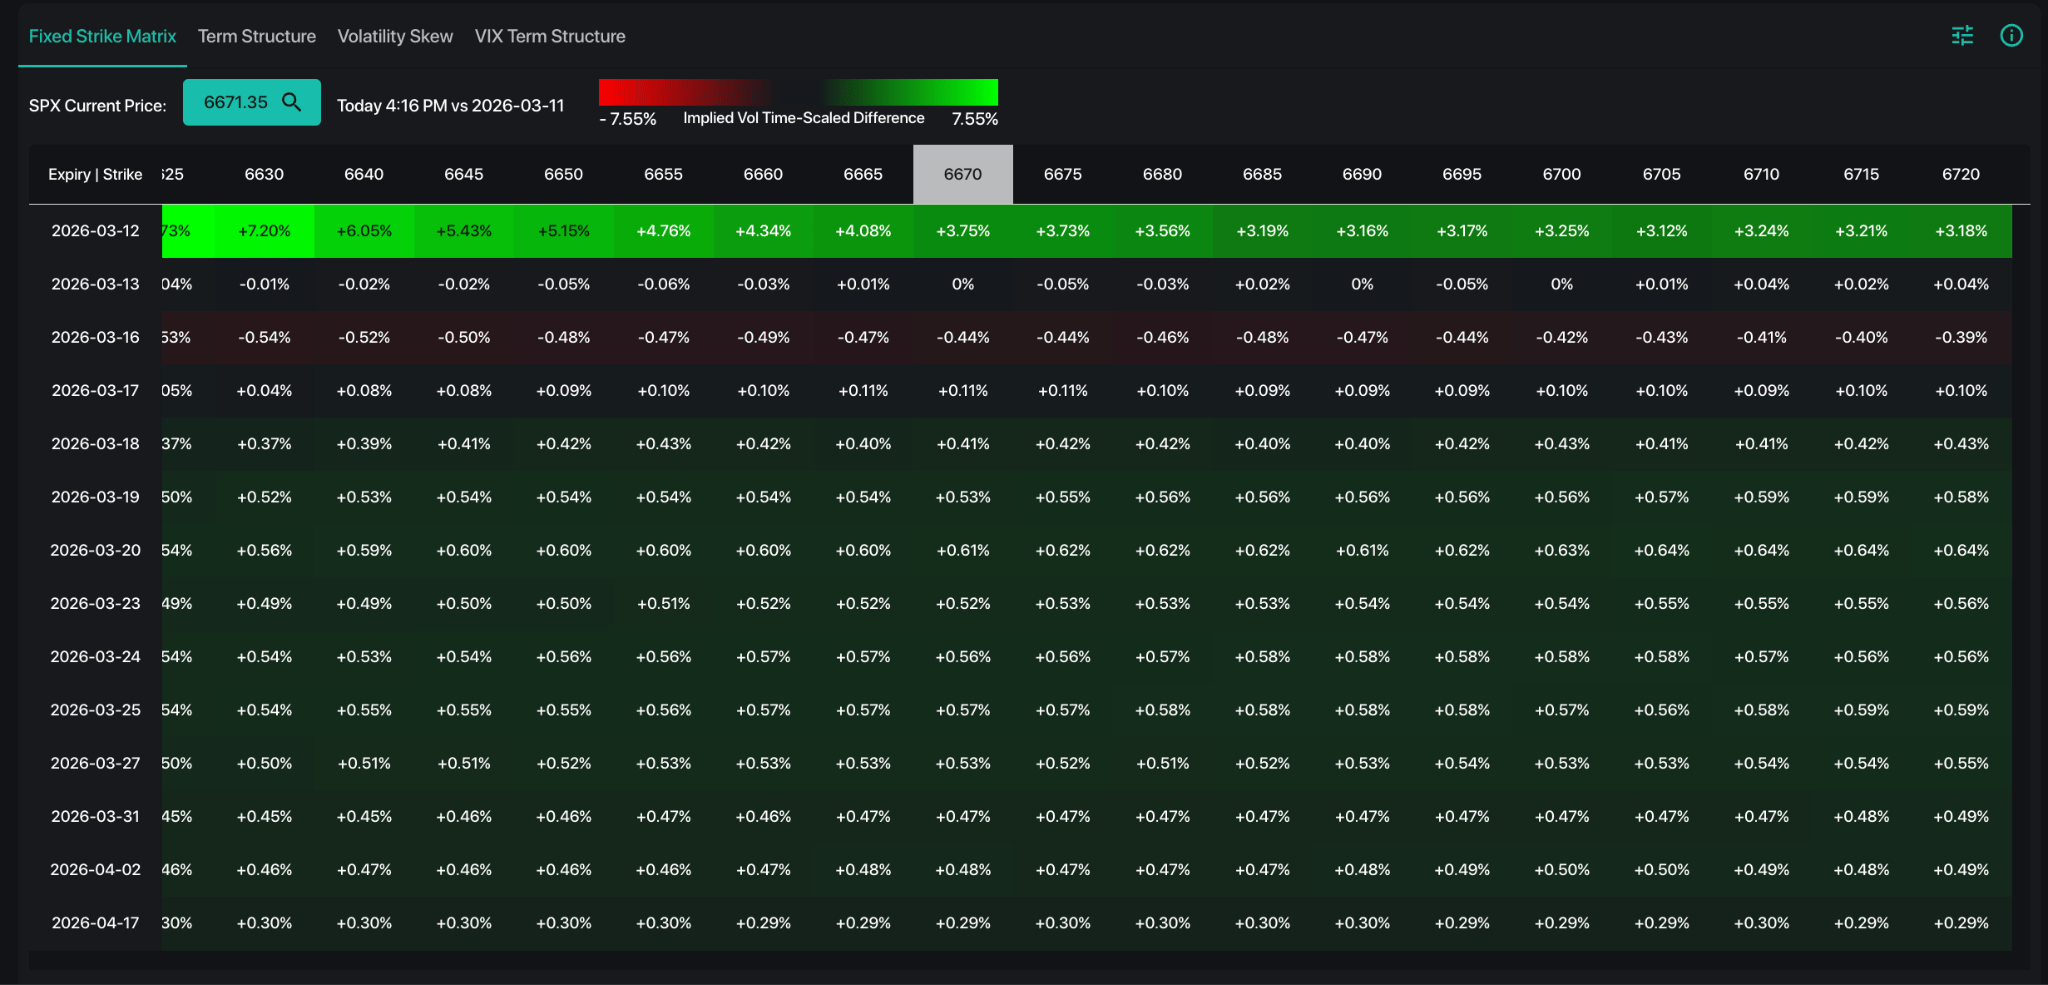Screen dimensions: 2048x985
Task: Select the Fixed Strike Matrix tab
Action: (x=102, y=36)
